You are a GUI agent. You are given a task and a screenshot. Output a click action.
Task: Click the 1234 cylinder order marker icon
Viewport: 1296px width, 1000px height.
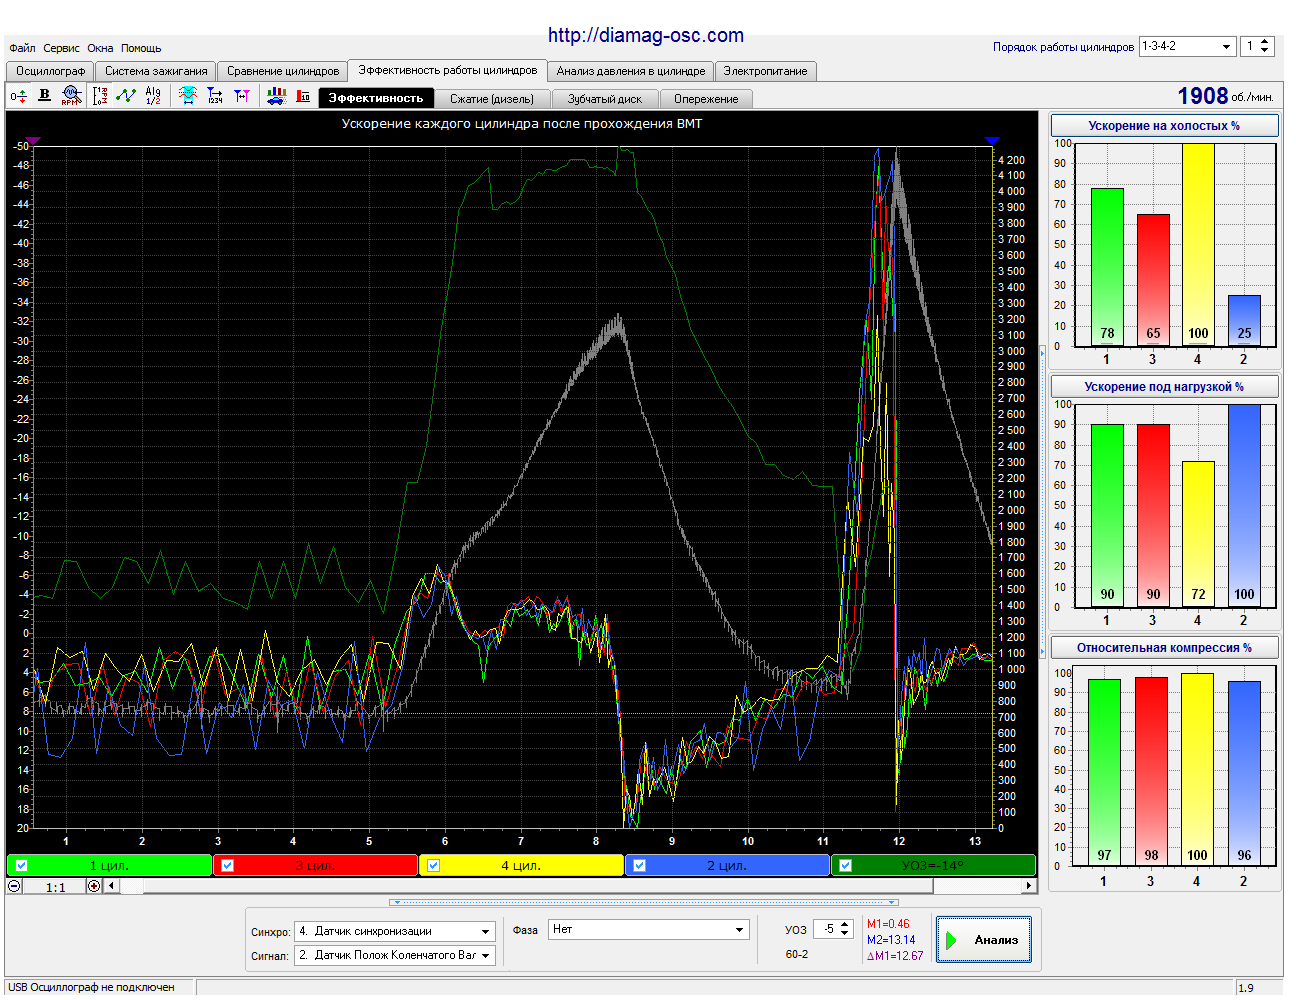pos(215,95)
